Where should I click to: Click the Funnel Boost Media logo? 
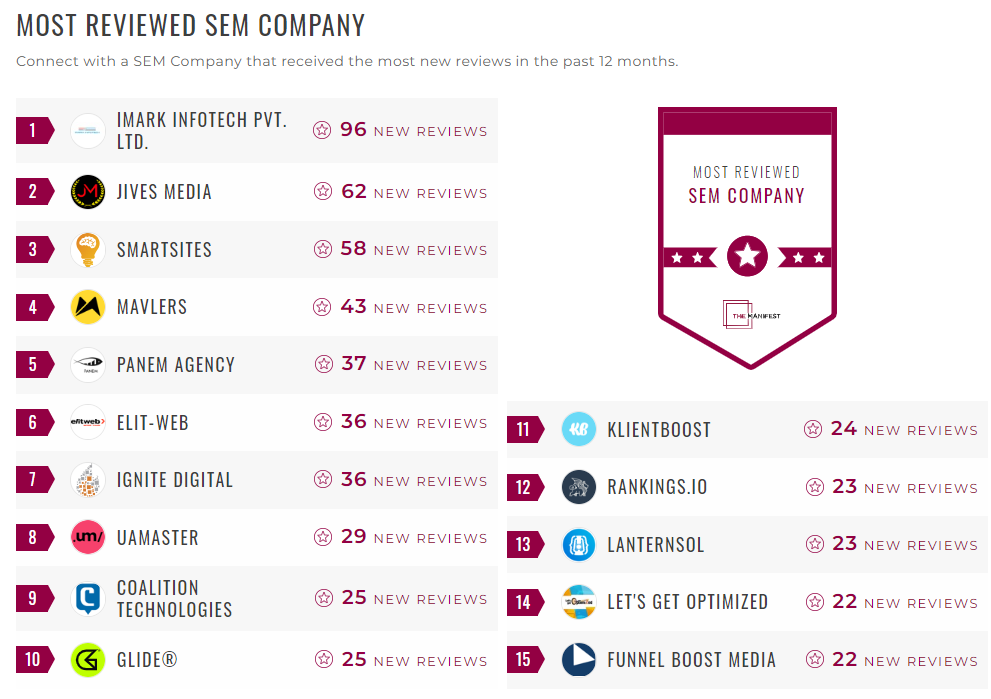579,660
